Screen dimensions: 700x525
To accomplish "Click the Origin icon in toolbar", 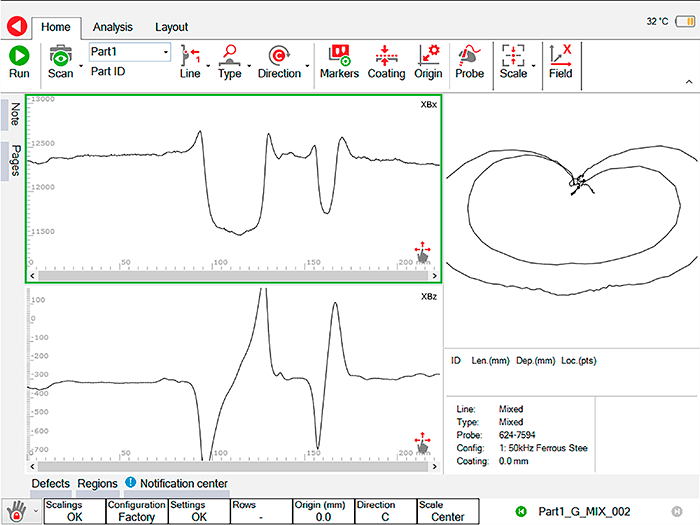I will tap(430, 60).
